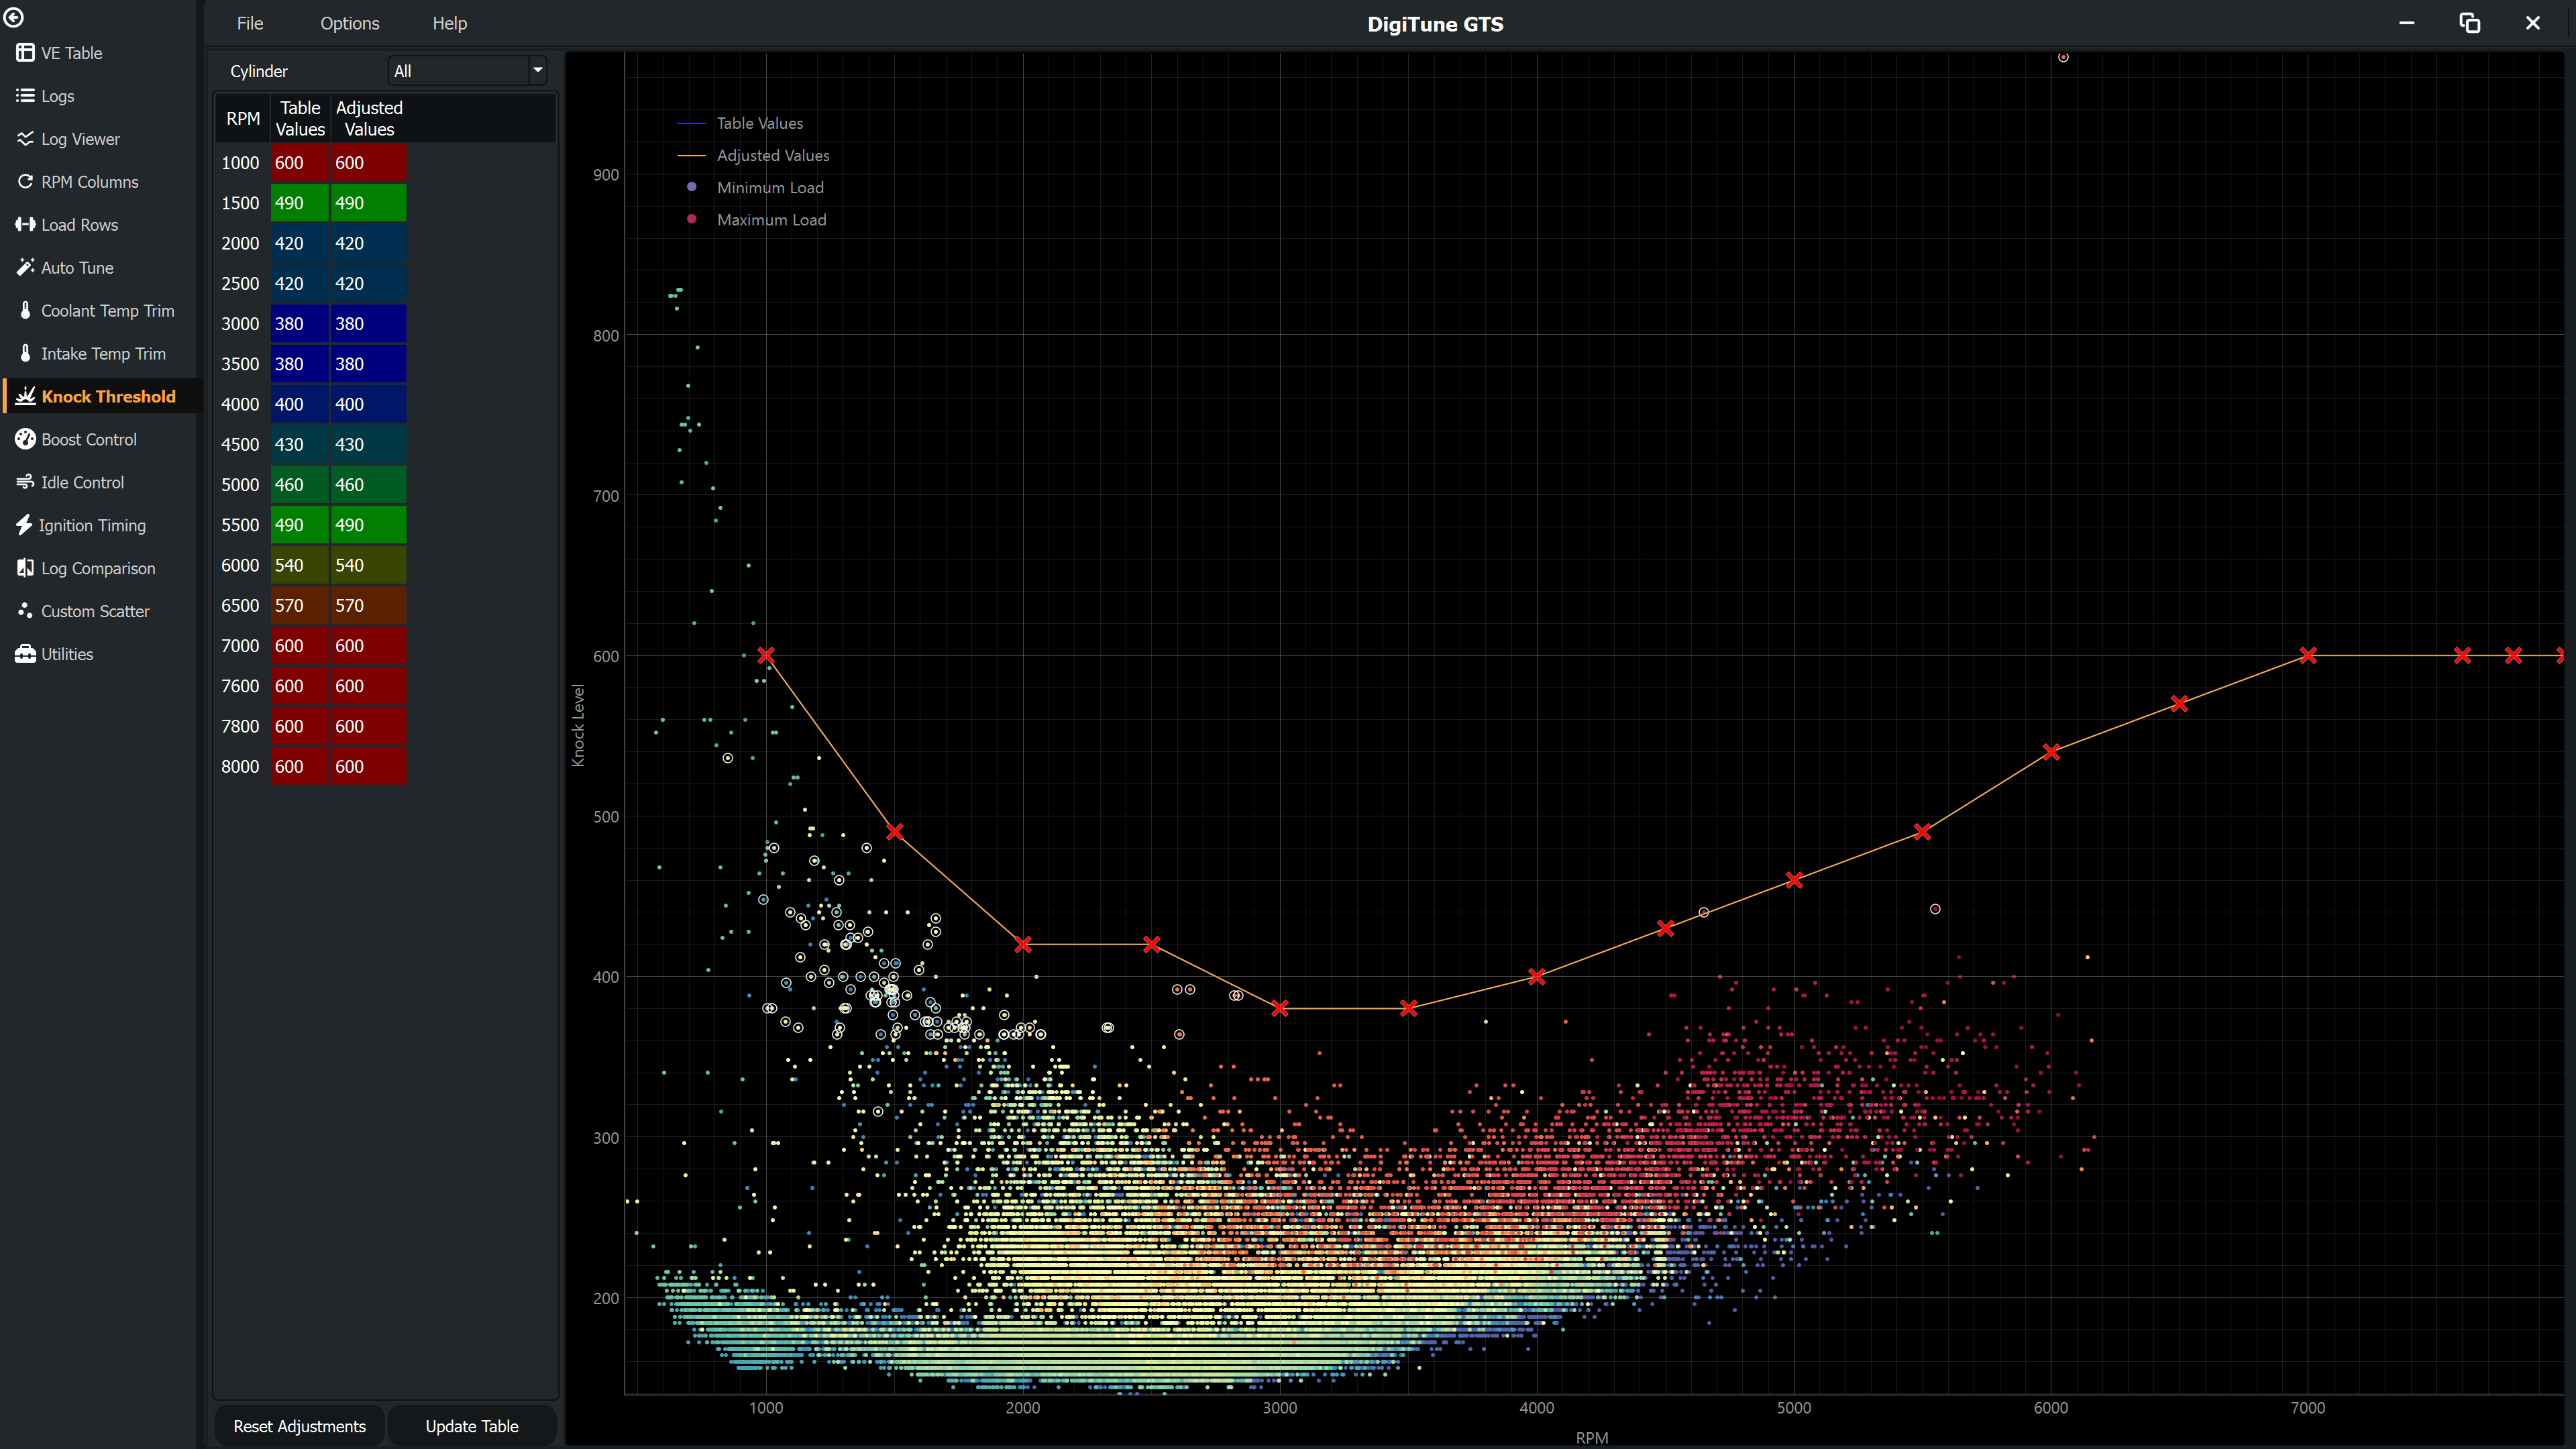The image size is (2576, 1449).
Task: Select adjusted value 490 for 1500 RPM
Action: tap(368, 202)
